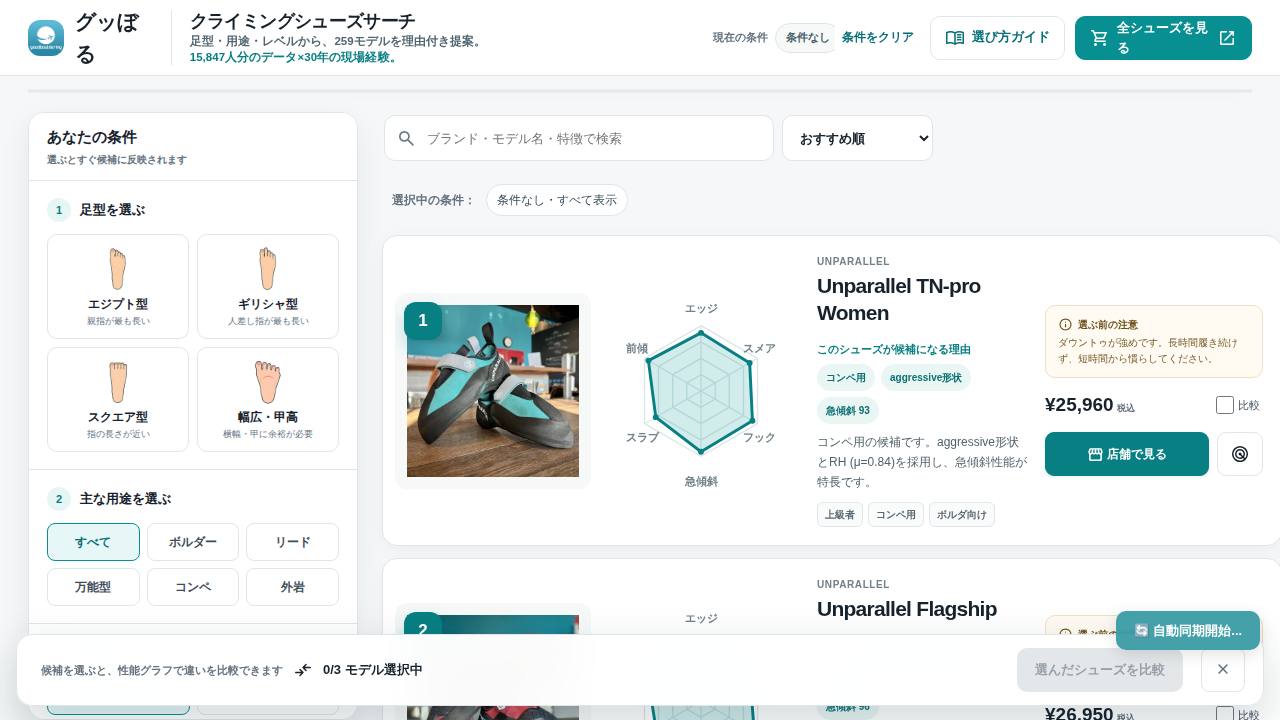
Task: Click the Unparallel TN-pro Women title
Action: pos(899,299)
